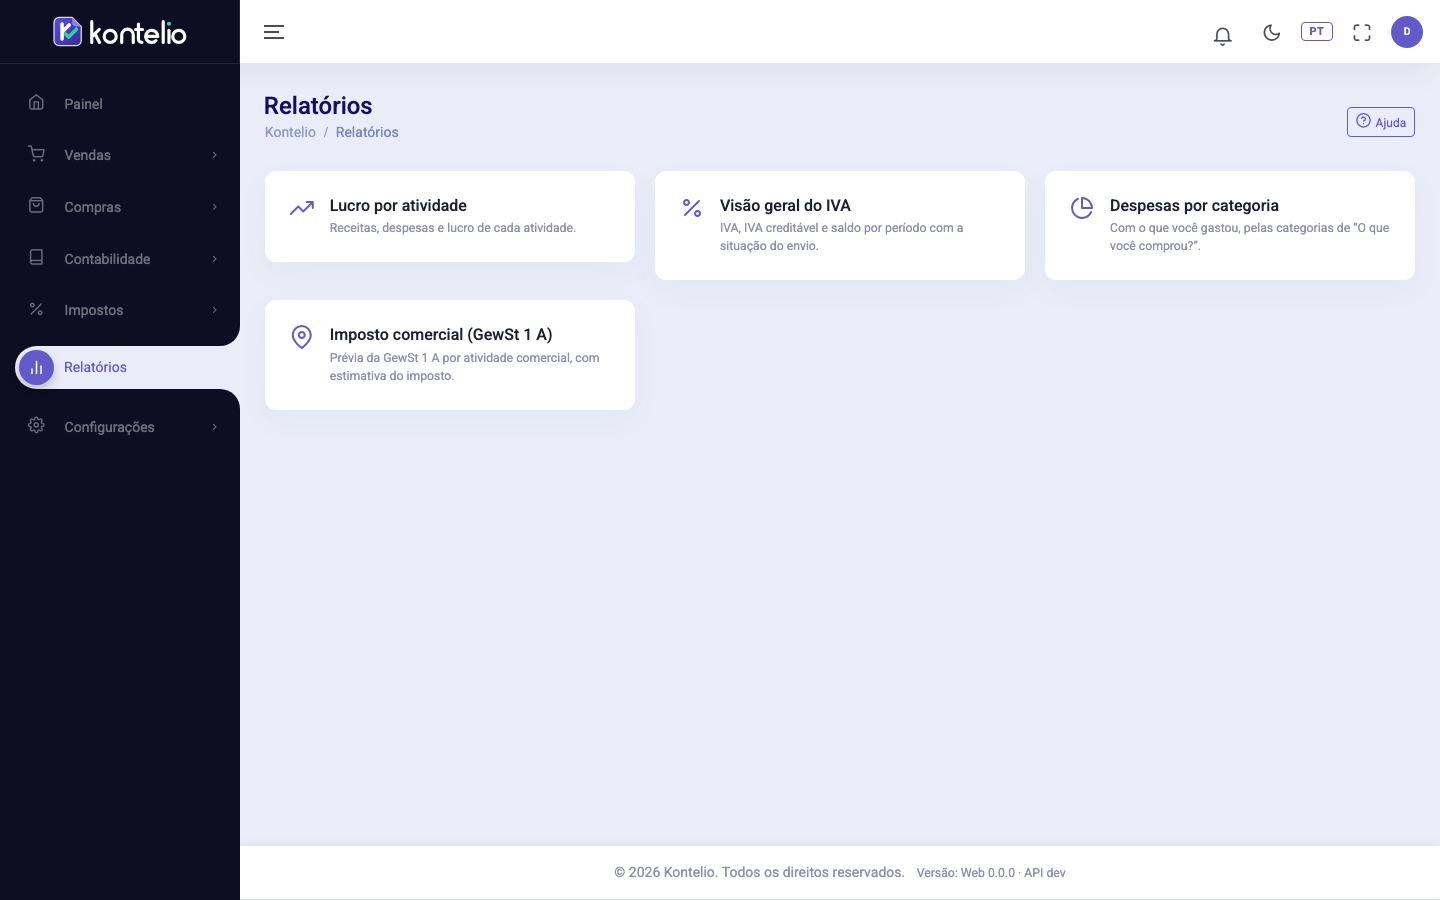Enter fullscreen mode
The image size is (1440, 900).
coord(1362,32)
